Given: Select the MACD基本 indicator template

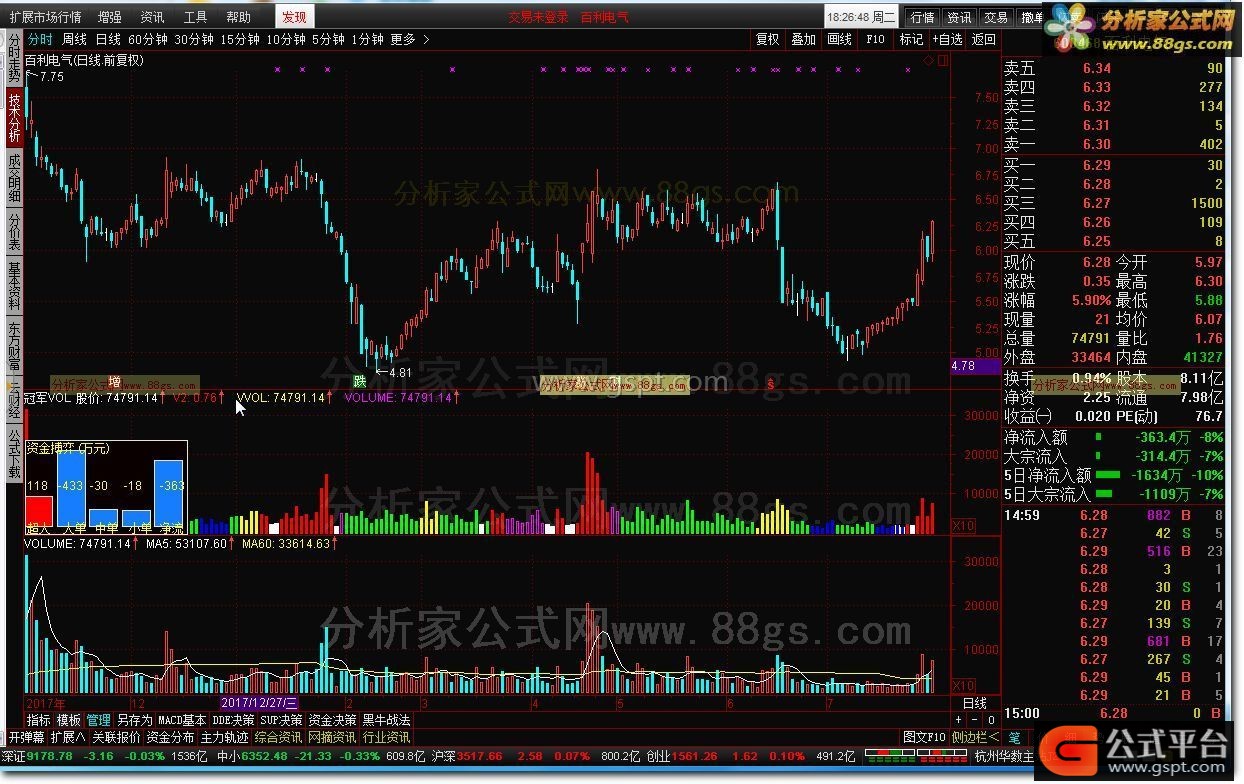Looking at the screenshot, I should 182,720.
